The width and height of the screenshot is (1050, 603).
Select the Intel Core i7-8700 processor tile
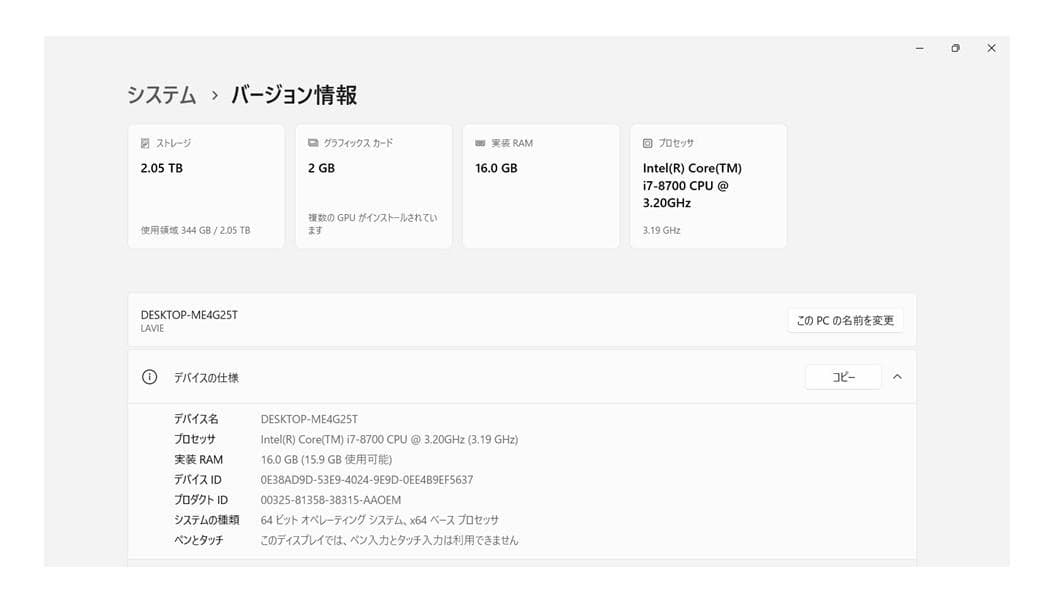pyautogui.click(x=708, y=186)
